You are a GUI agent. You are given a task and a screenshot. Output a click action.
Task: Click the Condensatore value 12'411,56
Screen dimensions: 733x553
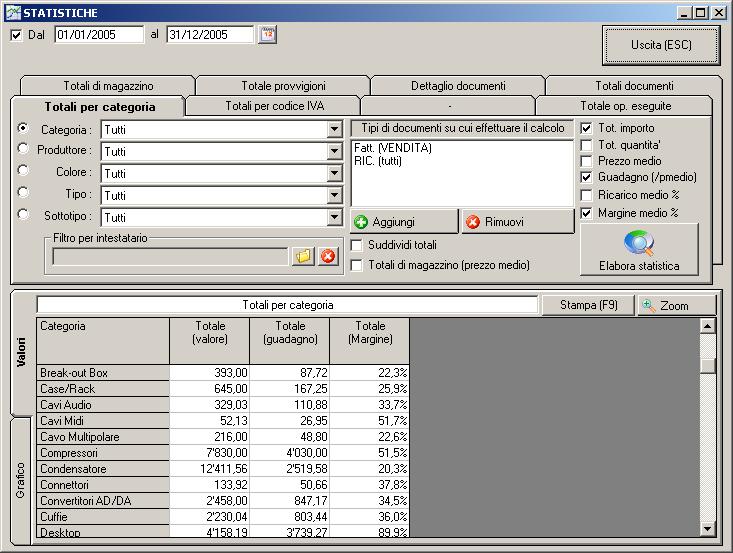tap(210, 469)
